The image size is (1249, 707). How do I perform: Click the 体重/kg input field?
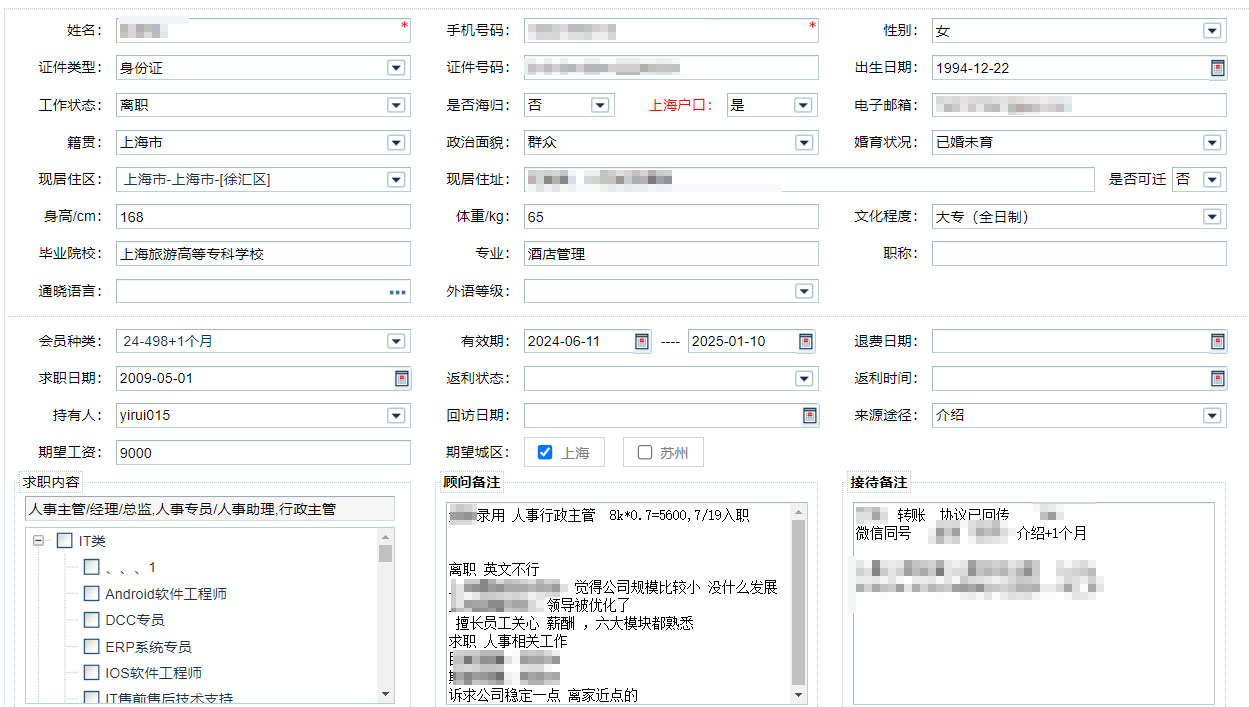671,217
